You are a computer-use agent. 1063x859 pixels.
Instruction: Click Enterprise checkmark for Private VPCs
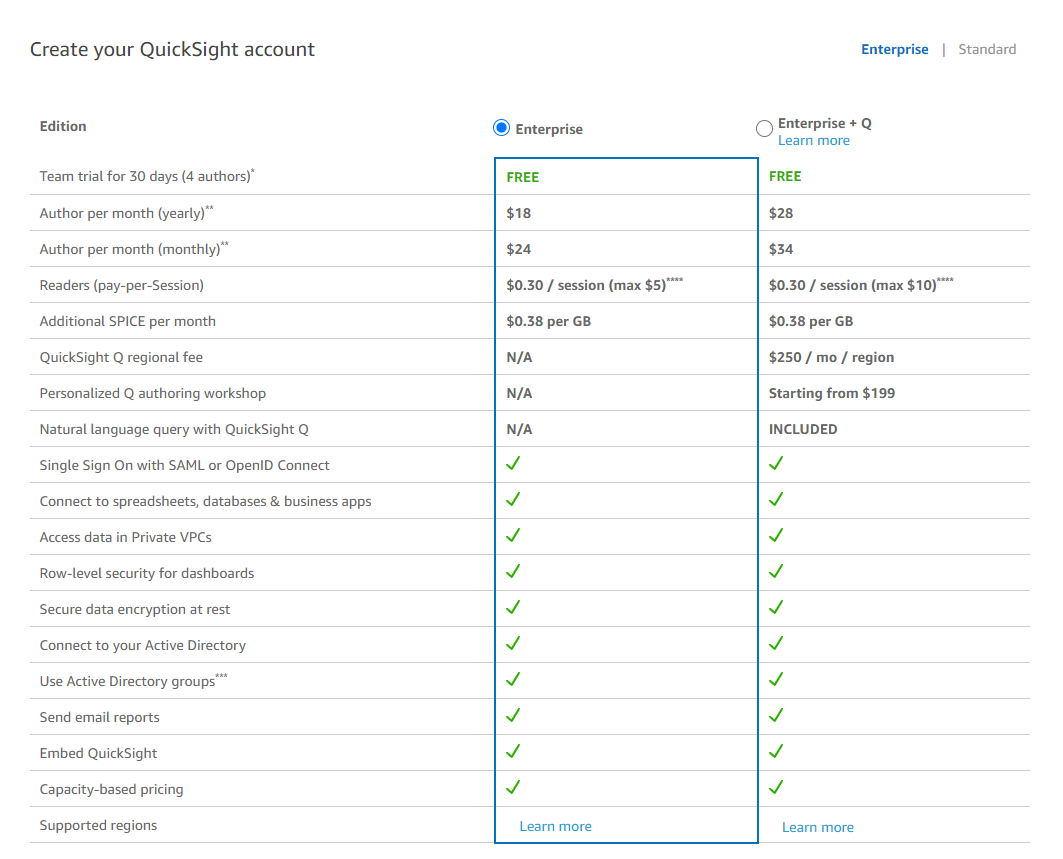pos(513,536)
